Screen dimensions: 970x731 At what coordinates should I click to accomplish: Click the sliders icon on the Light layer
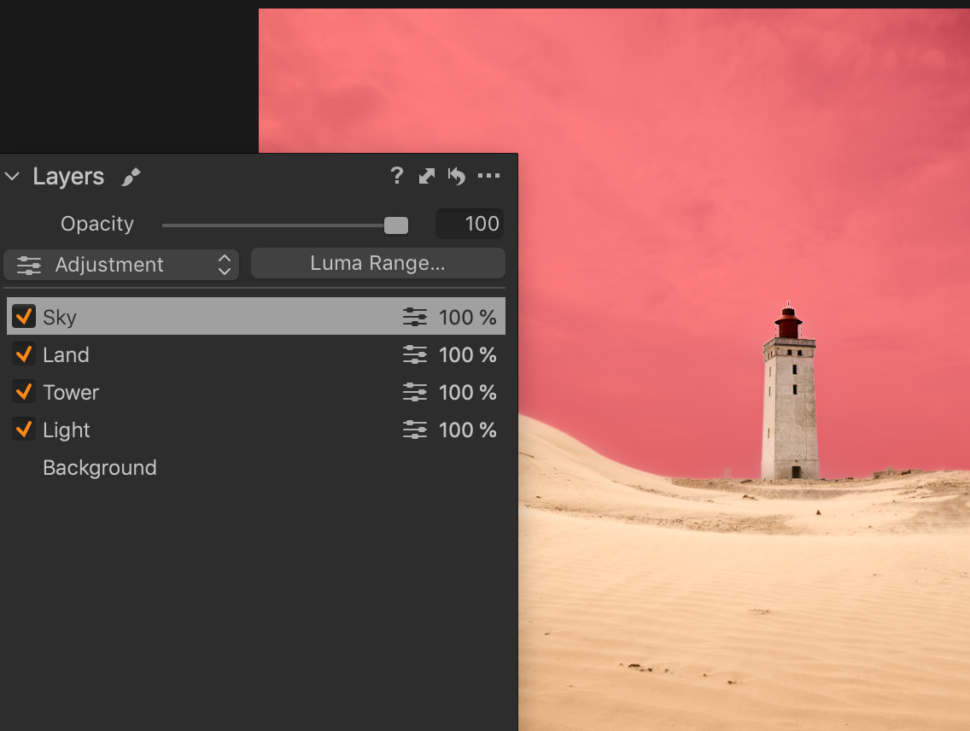[x=414, y=430]
